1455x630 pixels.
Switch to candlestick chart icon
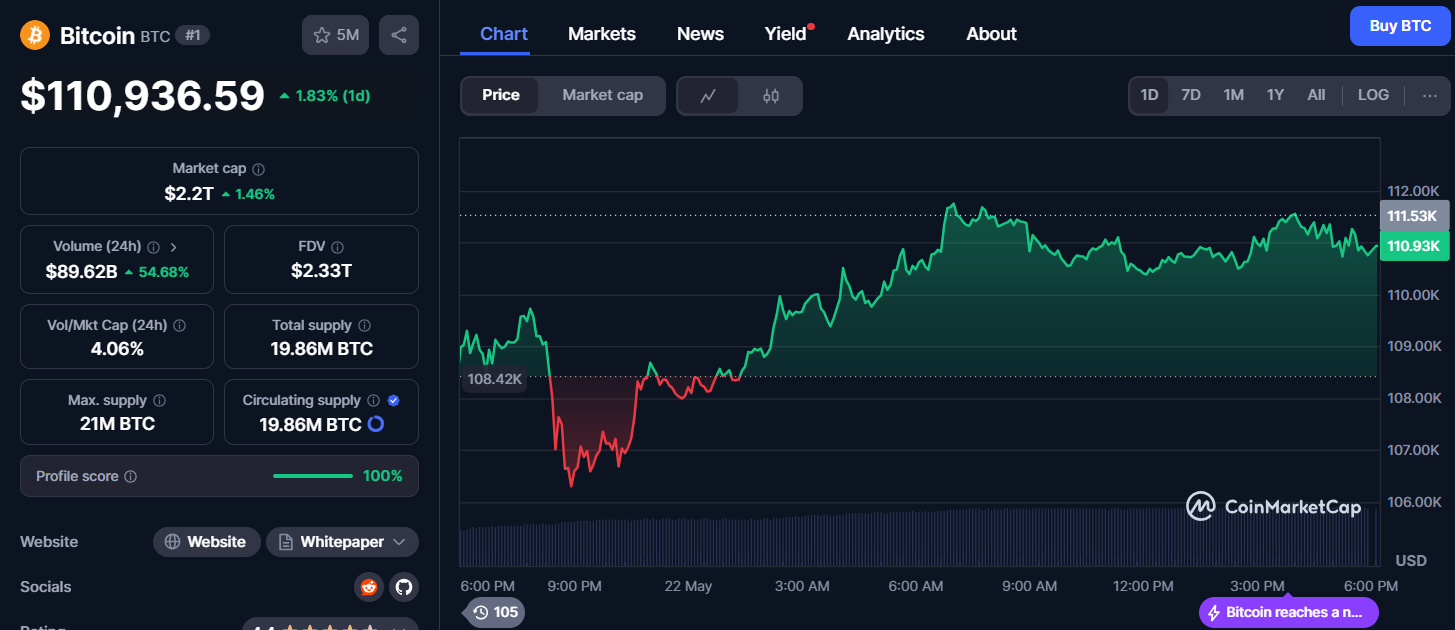tap(770, 96)
